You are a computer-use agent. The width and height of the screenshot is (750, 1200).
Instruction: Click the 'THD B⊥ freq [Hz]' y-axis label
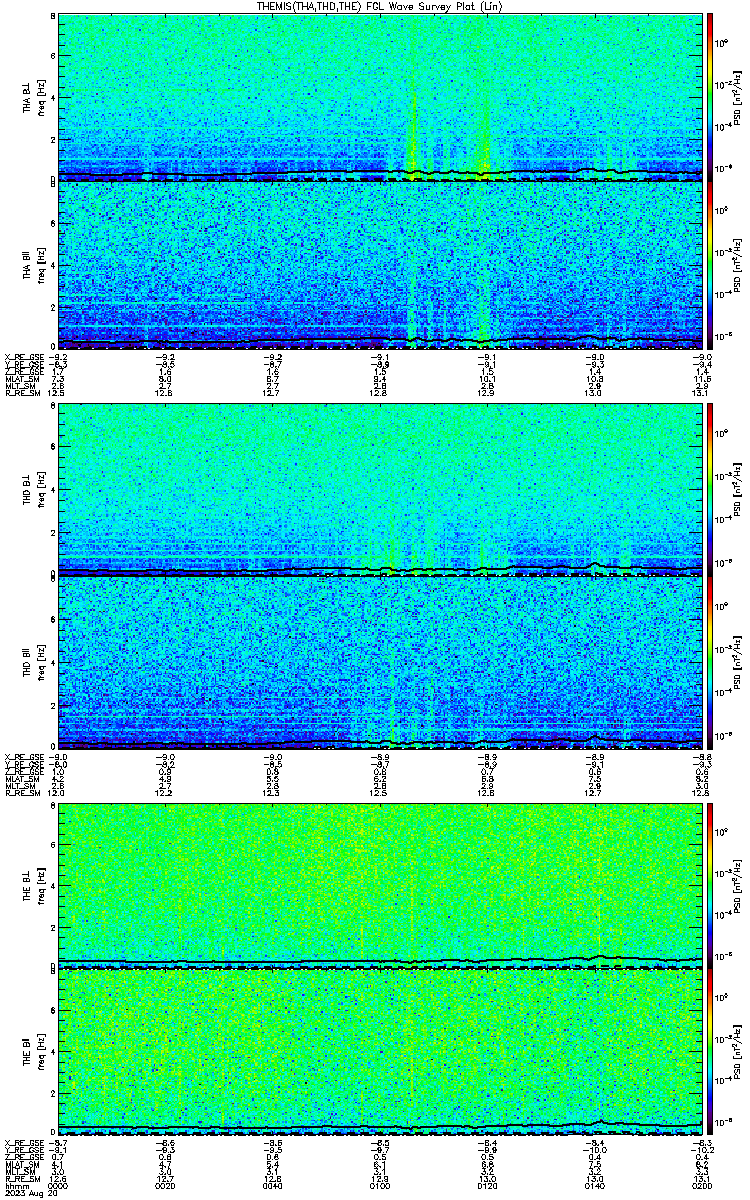(34, 488)
